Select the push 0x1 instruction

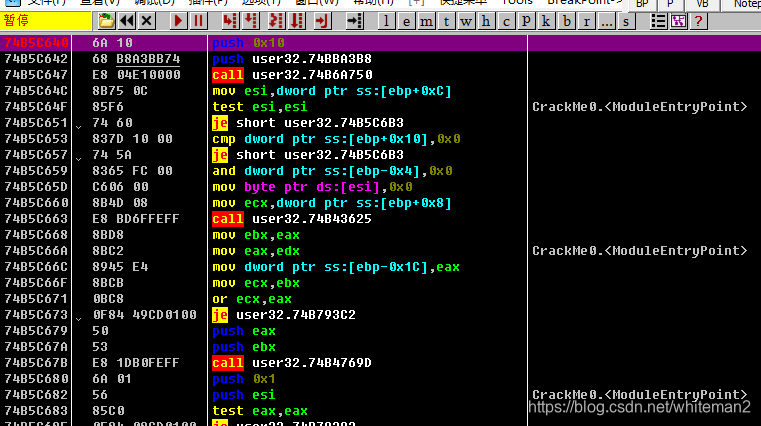pos(244,379)
